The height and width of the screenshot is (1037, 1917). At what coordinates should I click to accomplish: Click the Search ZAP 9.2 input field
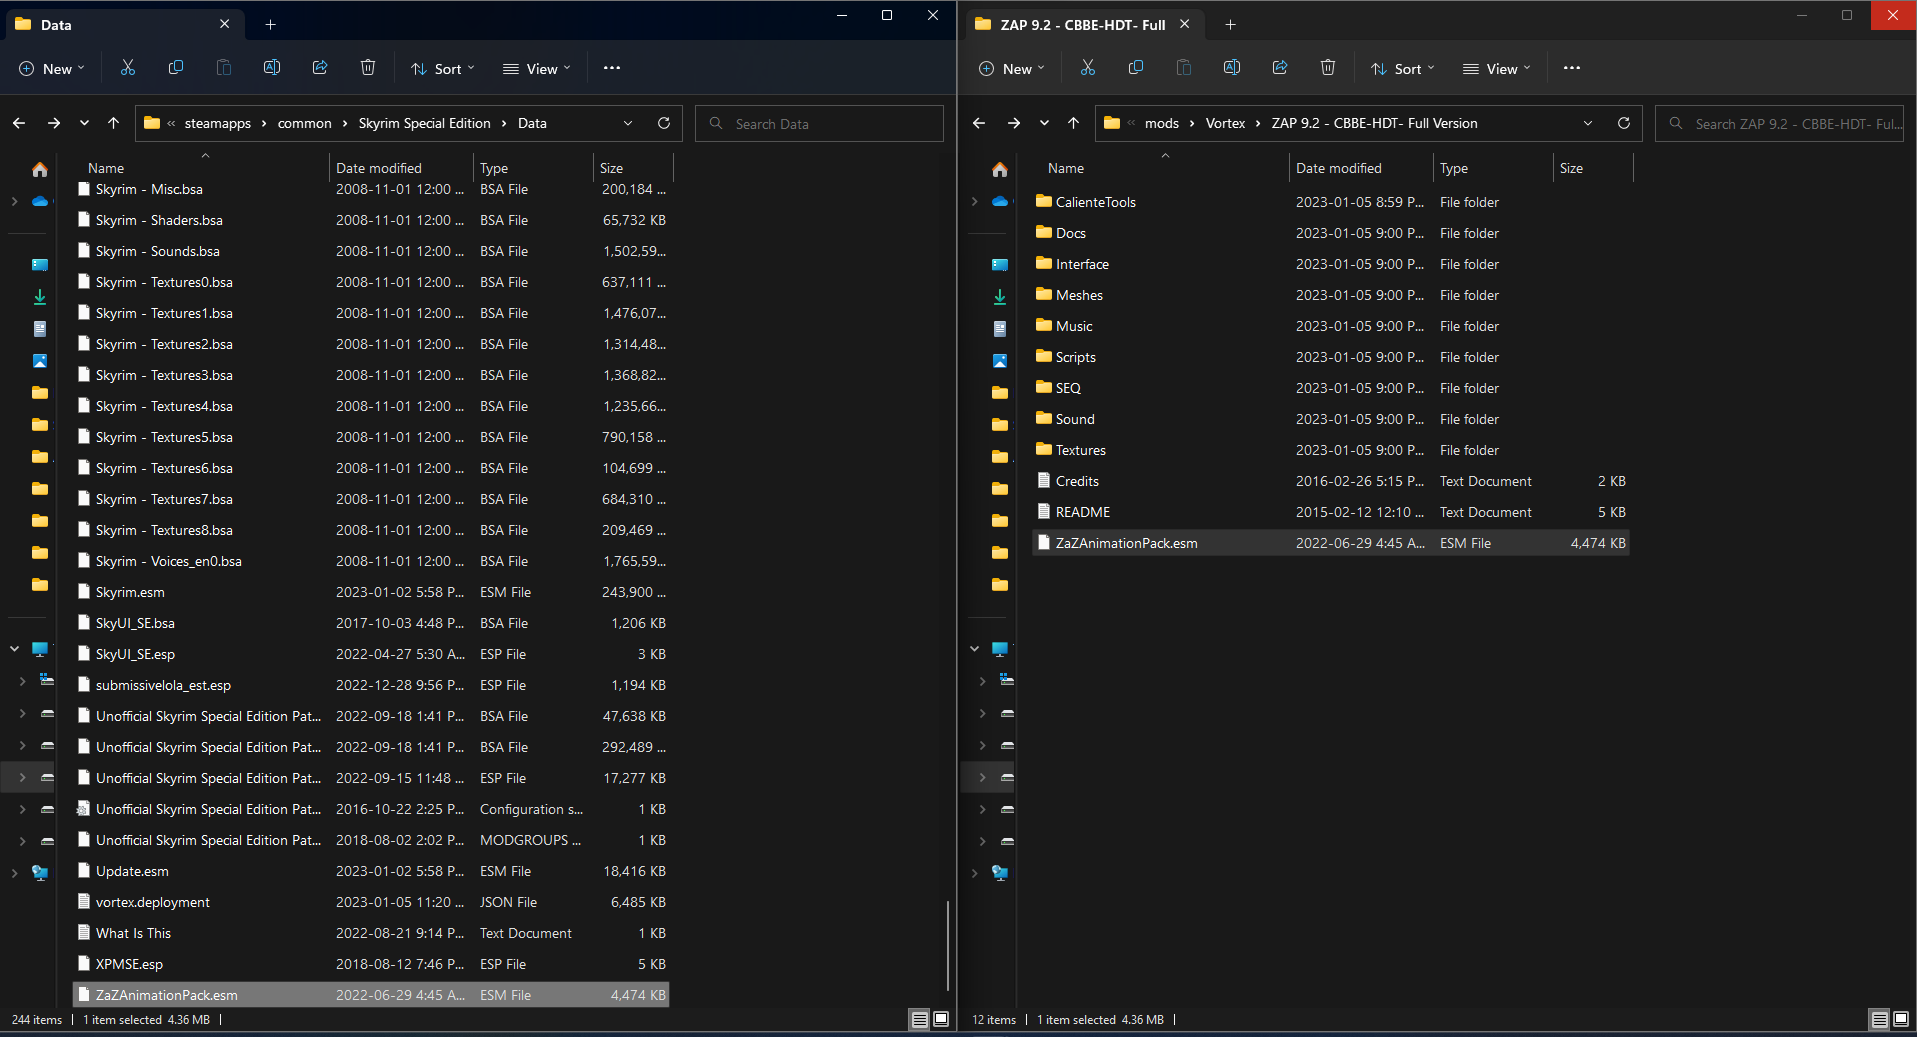[x=1779, y=123]
